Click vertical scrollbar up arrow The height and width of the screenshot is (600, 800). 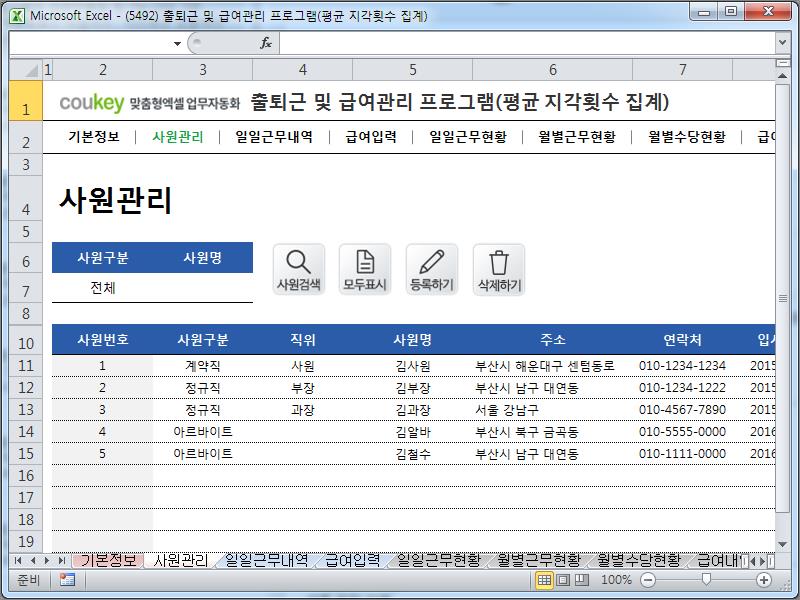pos(782,76)
